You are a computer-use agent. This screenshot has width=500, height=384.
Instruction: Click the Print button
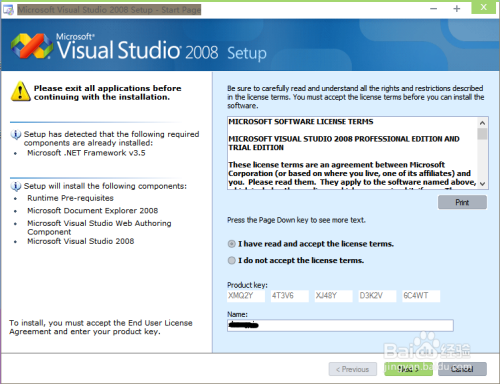coord(462,202)
